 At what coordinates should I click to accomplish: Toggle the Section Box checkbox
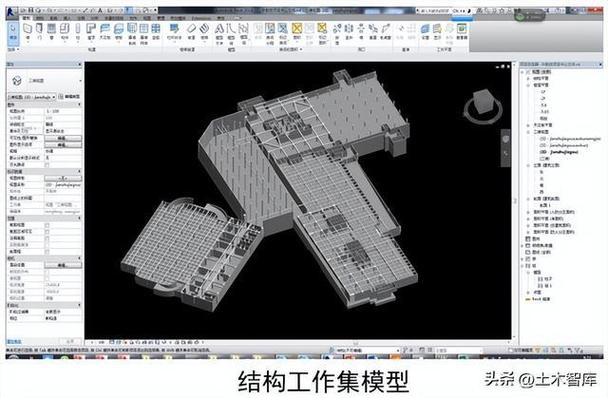point(47,251)
